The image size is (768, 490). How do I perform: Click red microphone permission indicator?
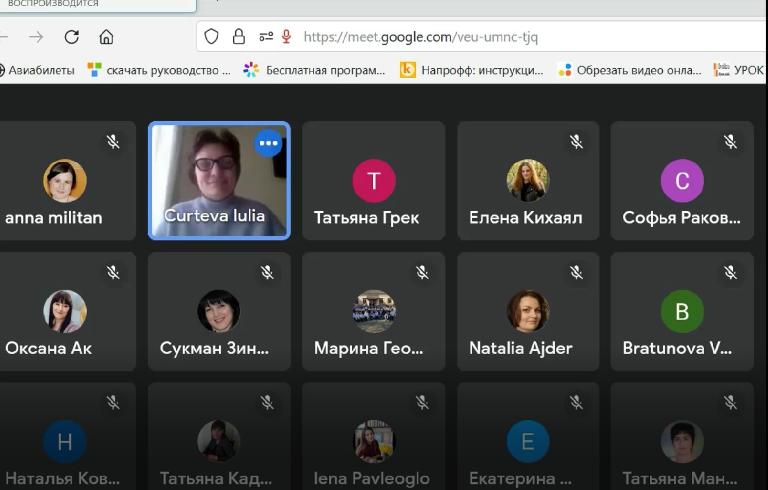(287, 37)
